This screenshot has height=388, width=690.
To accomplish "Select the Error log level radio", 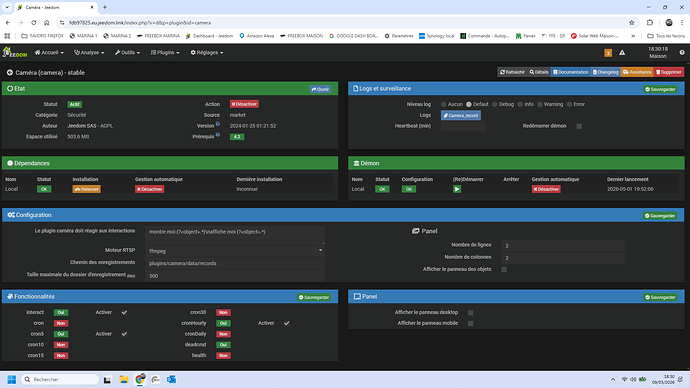I will pos(569,104).
